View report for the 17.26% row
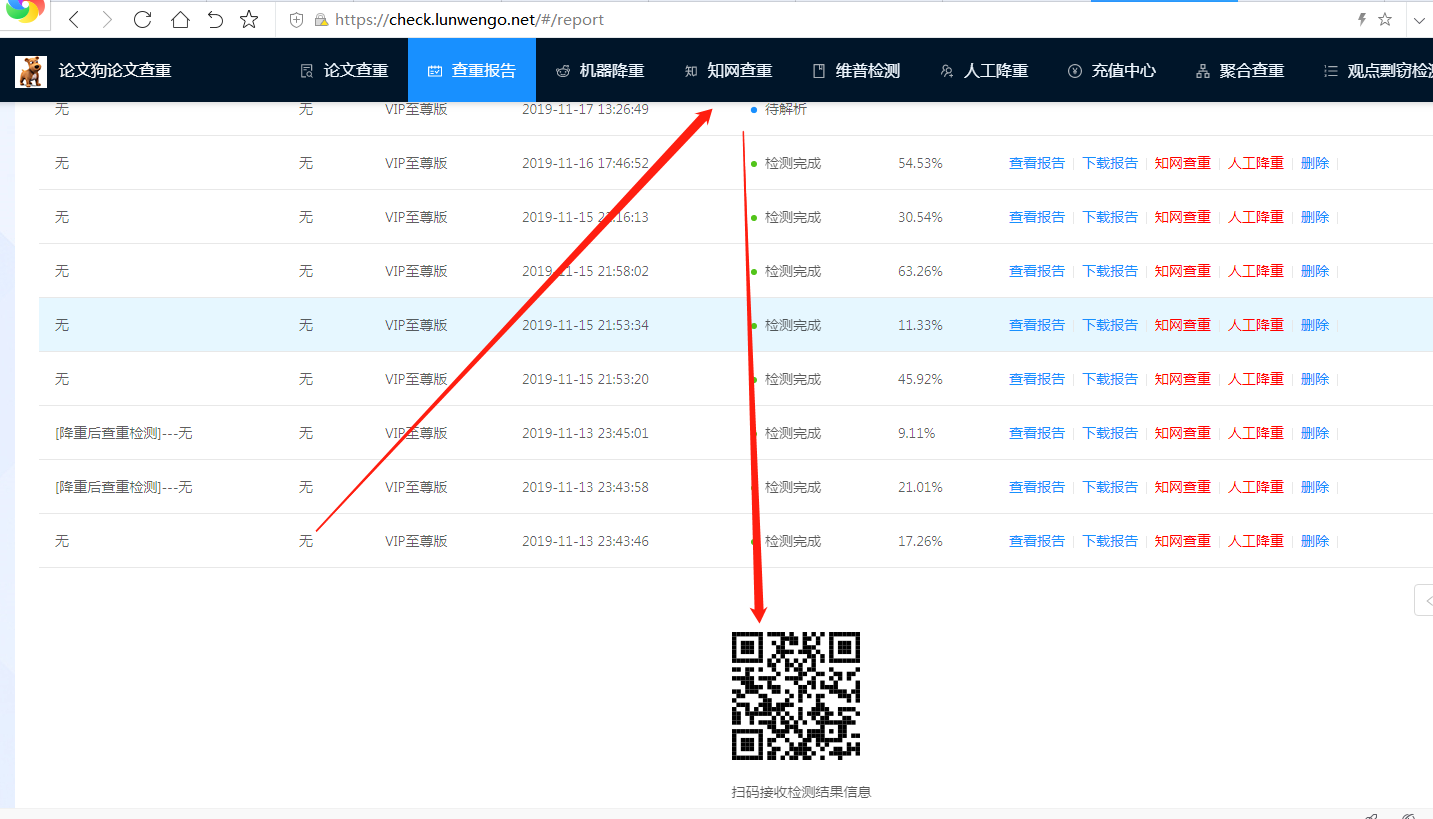The height and width of the screenshot is (819, 1433). pyautogui.click(x=1037, y=541)
